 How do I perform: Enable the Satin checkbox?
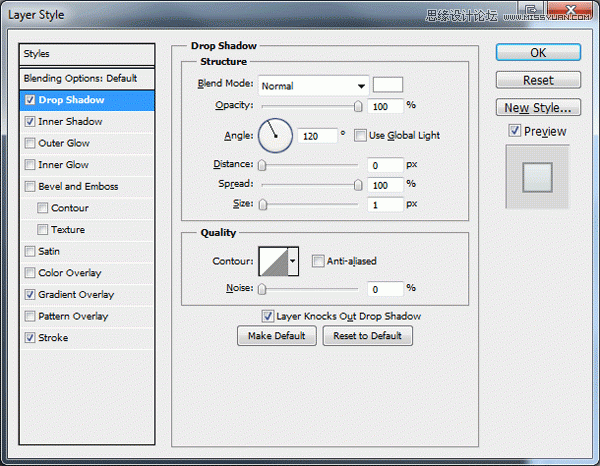click(x=30, y=251)
